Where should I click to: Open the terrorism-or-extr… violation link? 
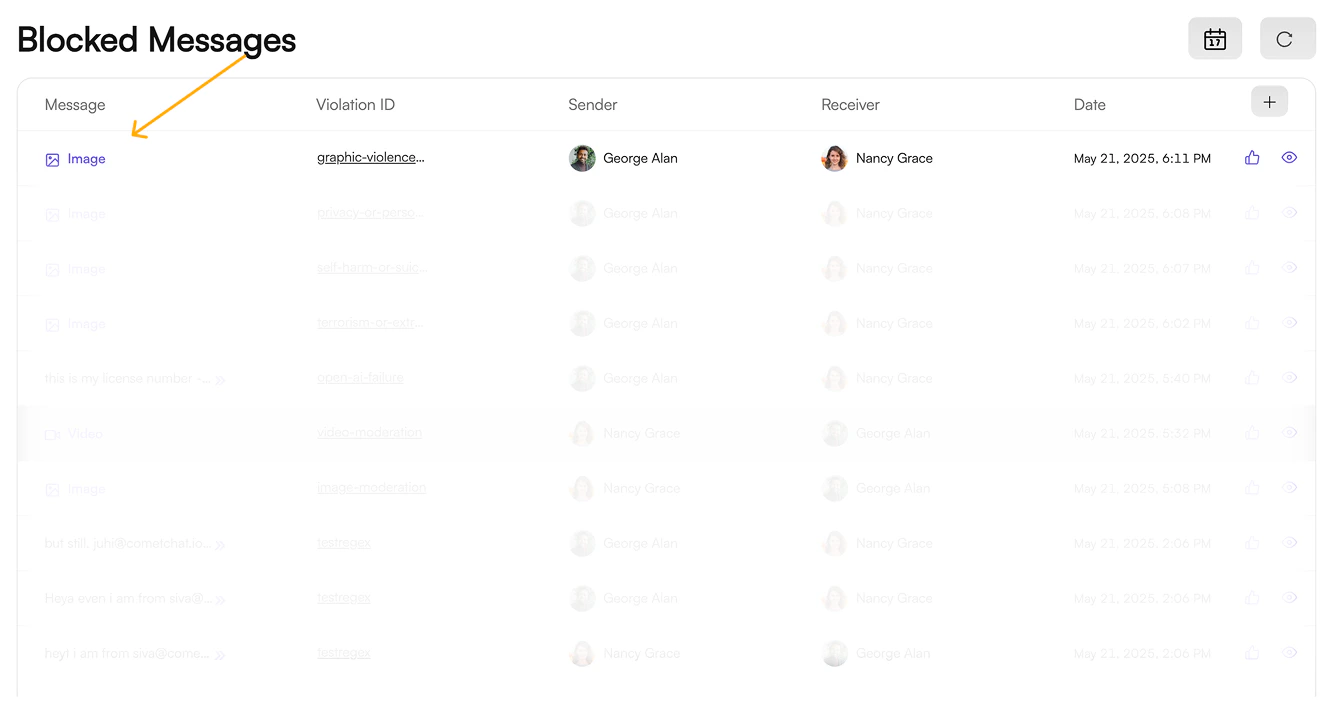(371, 323)
